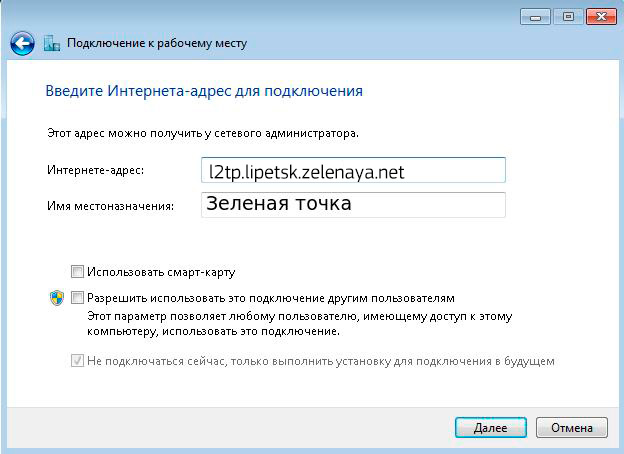The height and width of the screenshot is (454, 624).
Task: Click the title 'Подключение к рабочему месту'
Action: [157, 43]
